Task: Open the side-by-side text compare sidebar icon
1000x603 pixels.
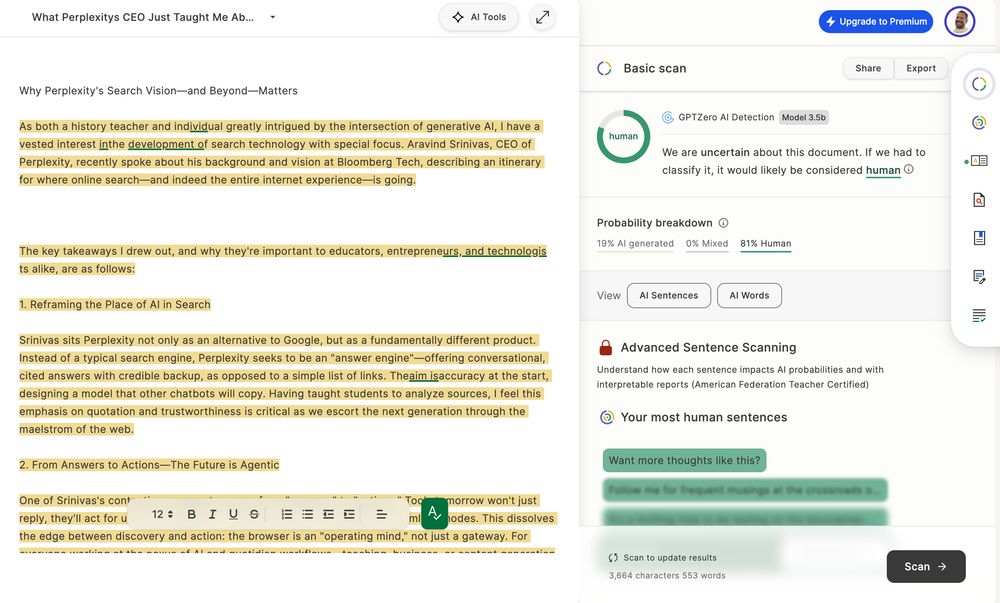Action: tap(979, 161)
